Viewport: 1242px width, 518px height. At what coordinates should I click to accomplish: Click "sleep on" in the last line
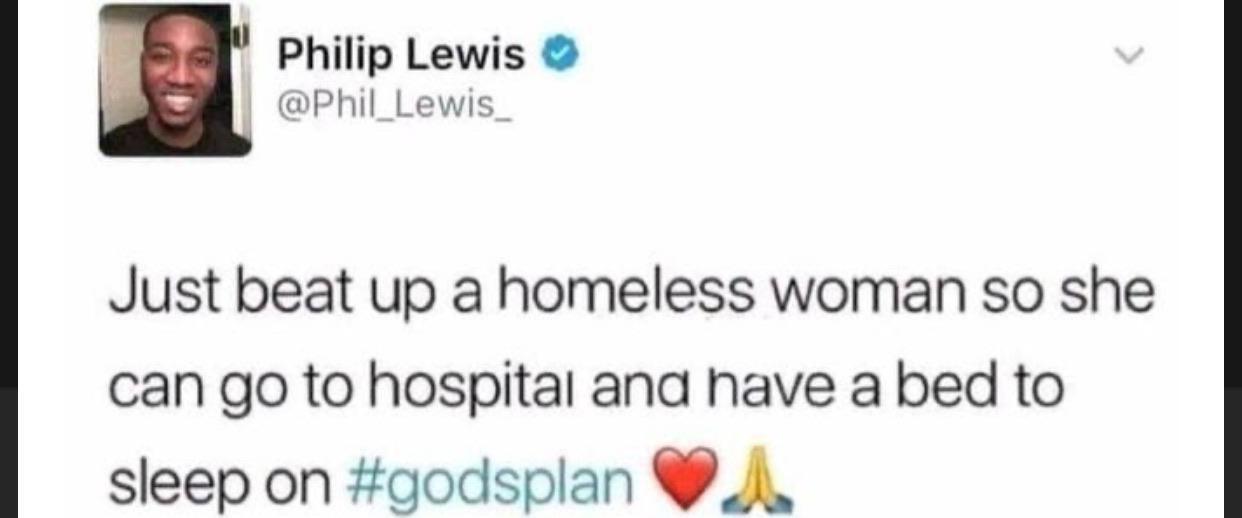pyautogui.click(x=218, y=485)
